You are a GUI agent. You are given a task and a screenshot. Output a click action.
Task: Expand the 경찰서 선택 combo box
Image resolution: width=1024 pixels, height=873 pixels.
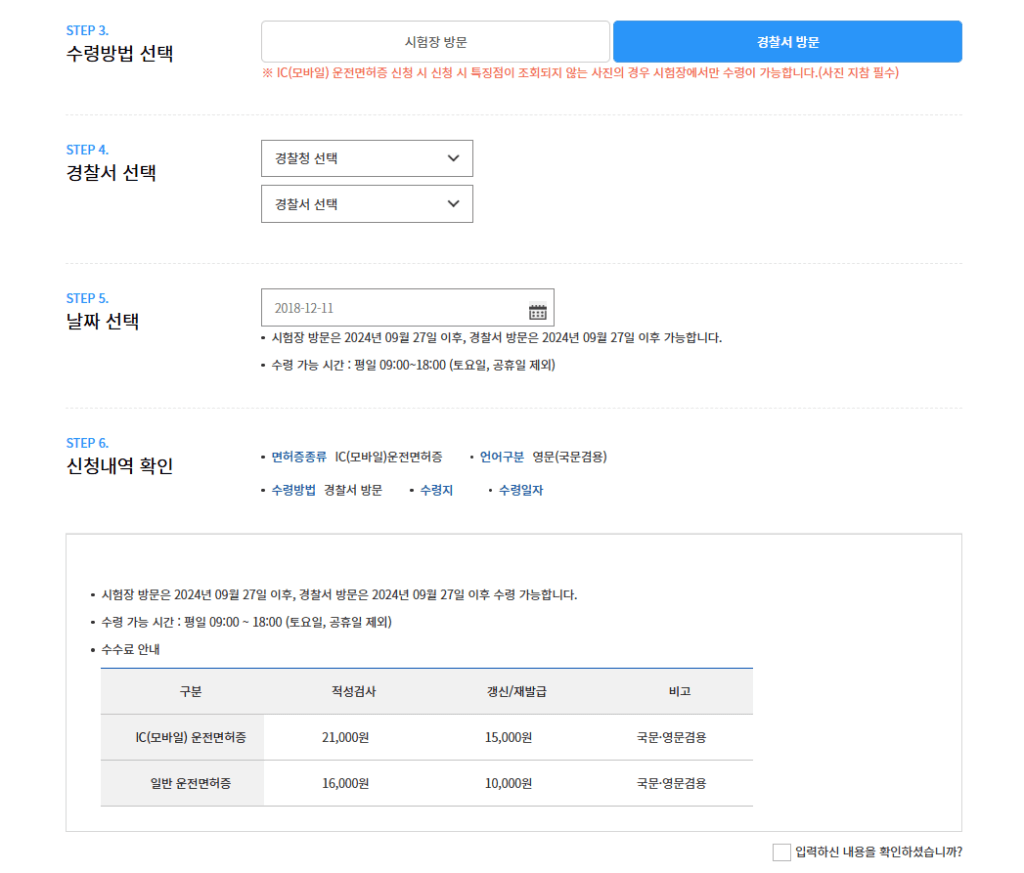point(367,203)
